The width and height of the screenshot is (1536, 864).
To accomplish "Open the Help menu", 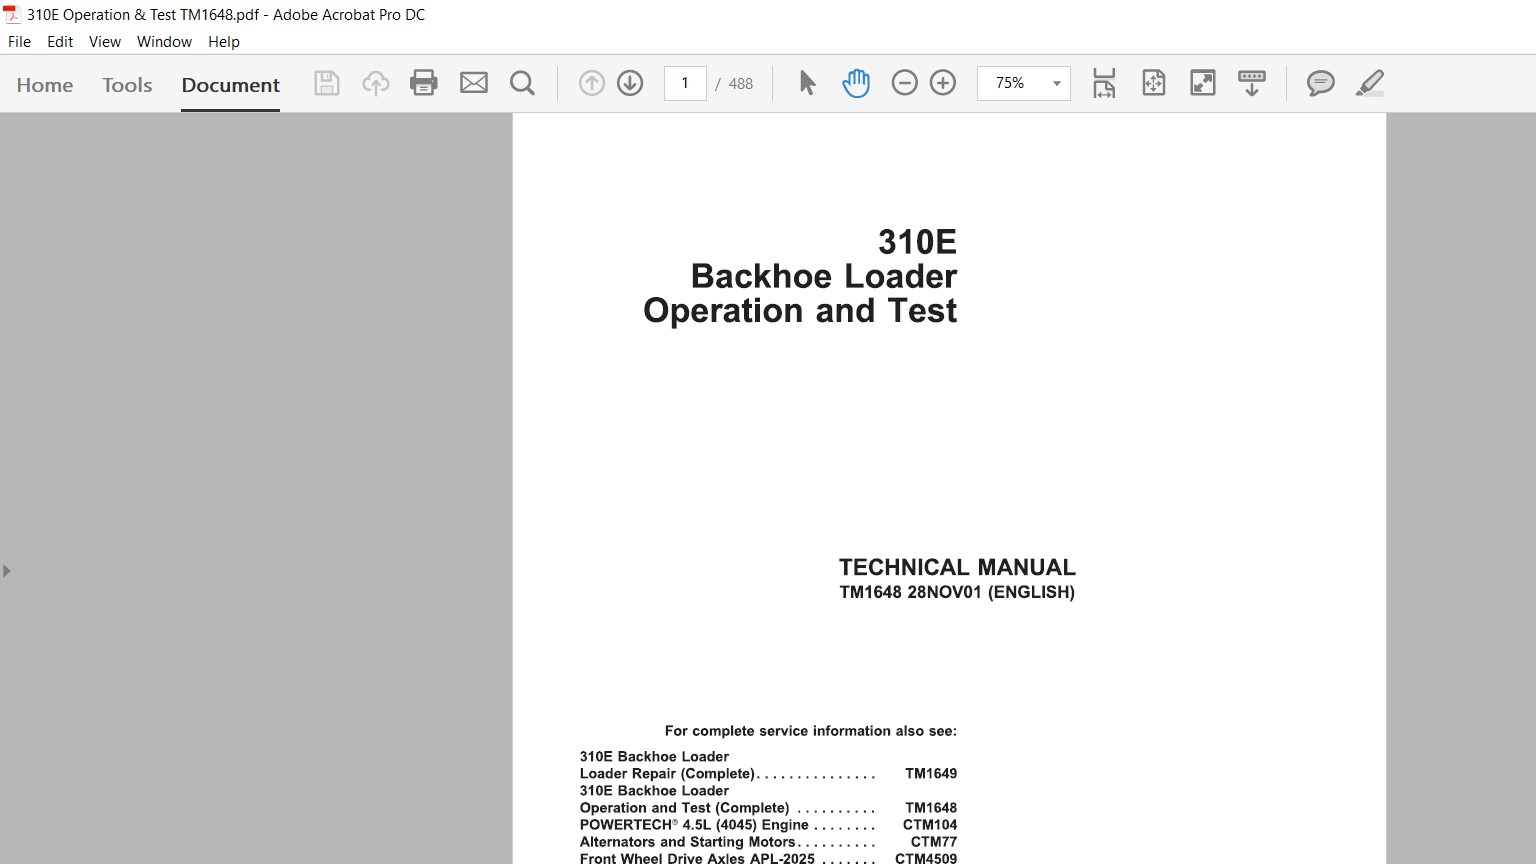I will point(224,42).
